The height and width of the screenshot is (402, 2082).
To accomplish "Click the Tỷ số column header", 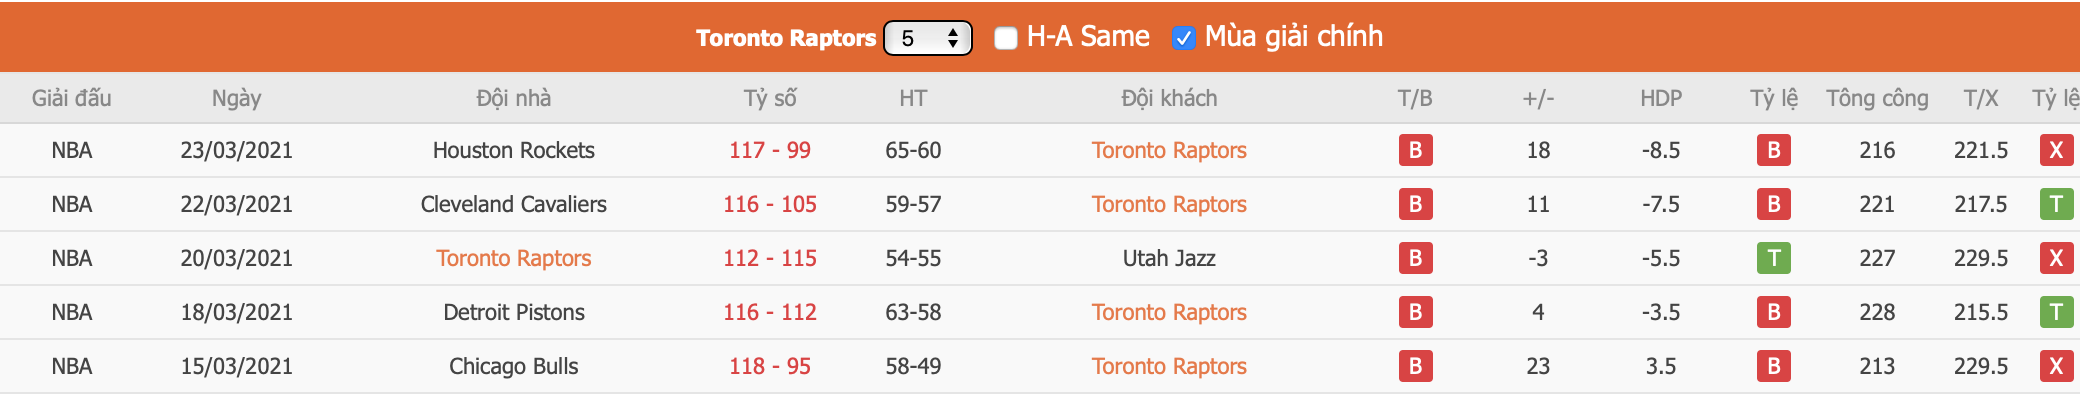I will tap(770, 98).
